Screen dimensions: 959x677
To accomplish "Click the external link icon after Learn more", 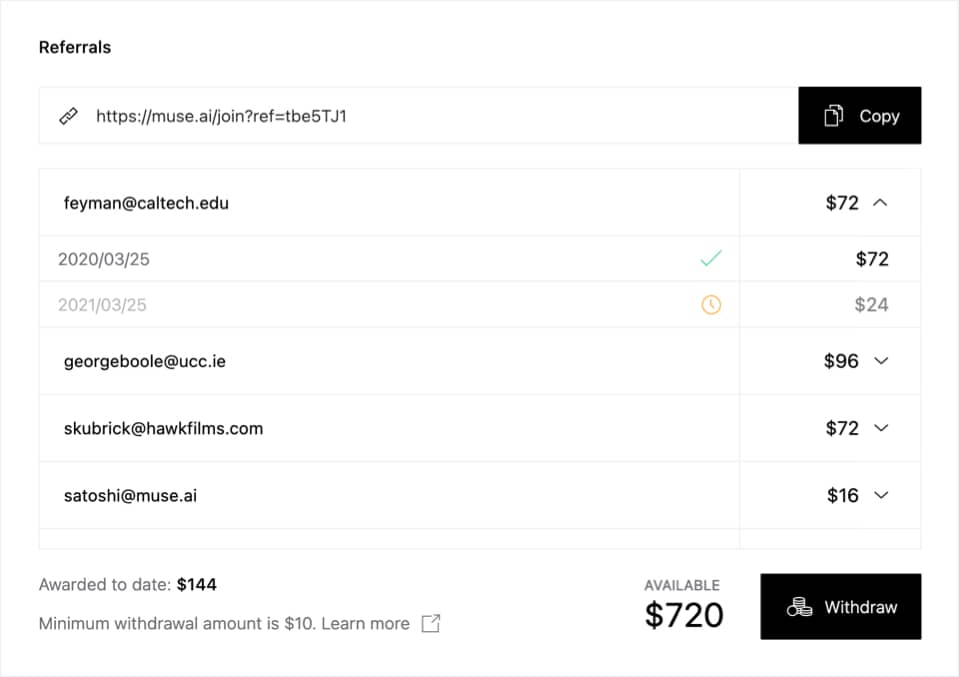I will coord(431,623).
